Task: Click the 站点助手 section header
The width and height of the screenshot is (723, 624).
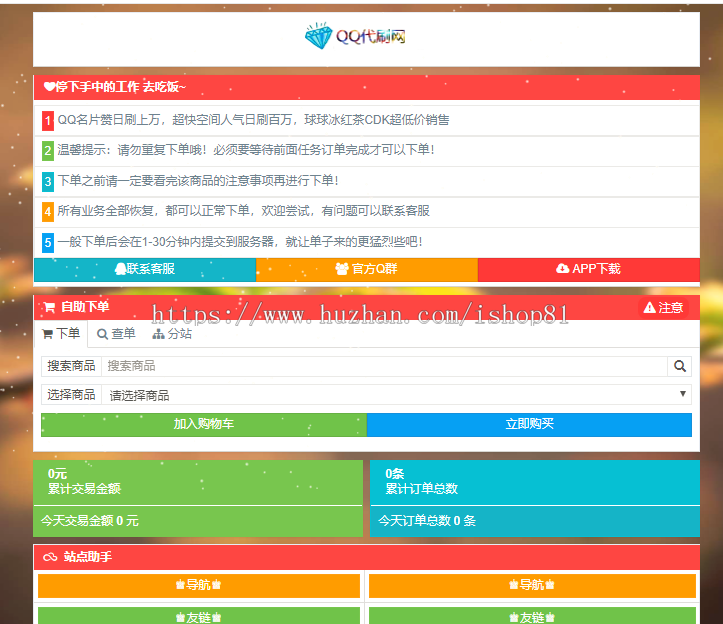Action: (x=367, y=557)
